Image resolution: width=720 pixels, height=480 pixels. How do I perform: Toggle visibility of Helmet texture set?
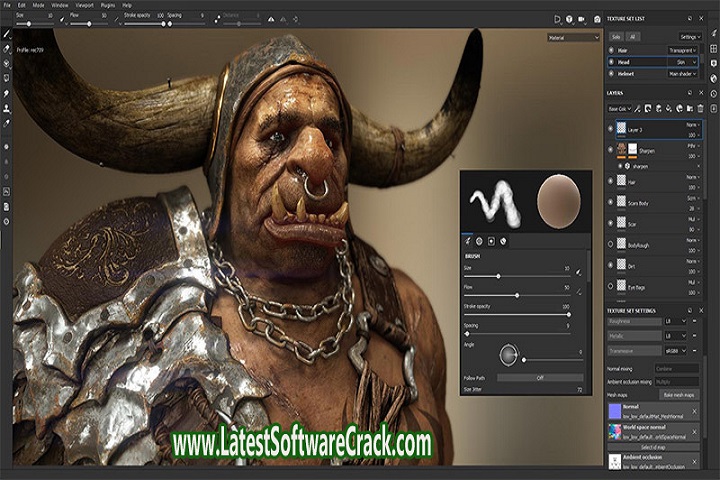(x=611, y=73)
